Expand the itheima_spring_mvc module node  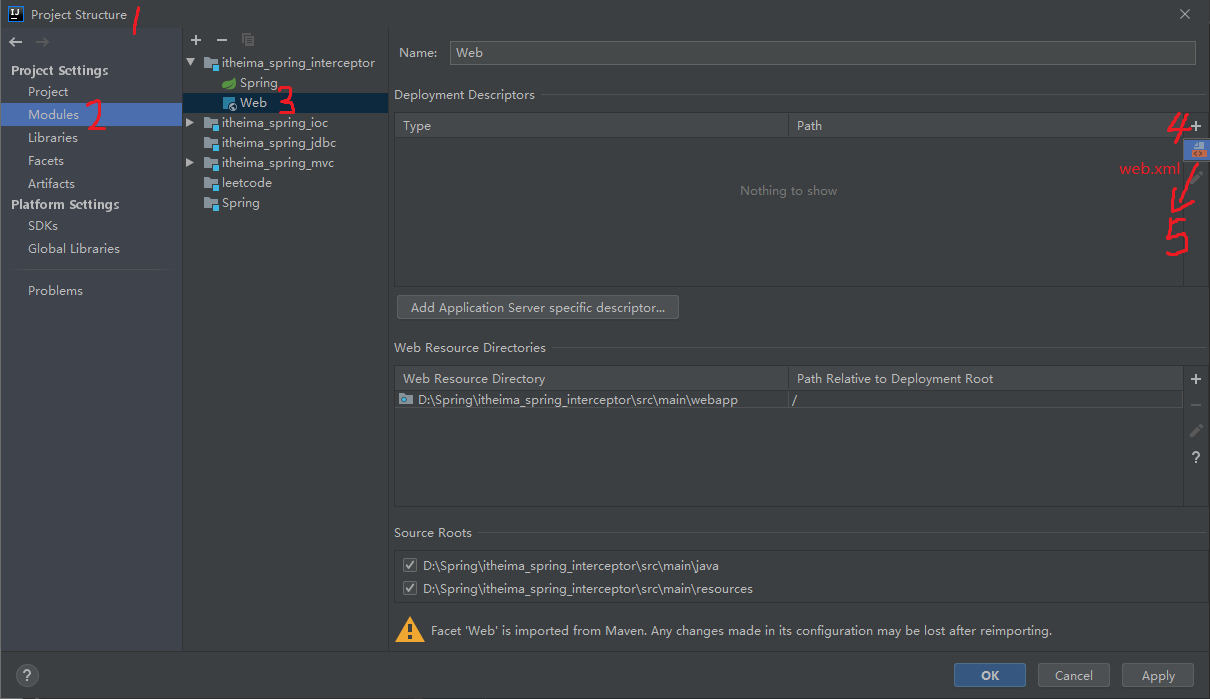(191, 163)
